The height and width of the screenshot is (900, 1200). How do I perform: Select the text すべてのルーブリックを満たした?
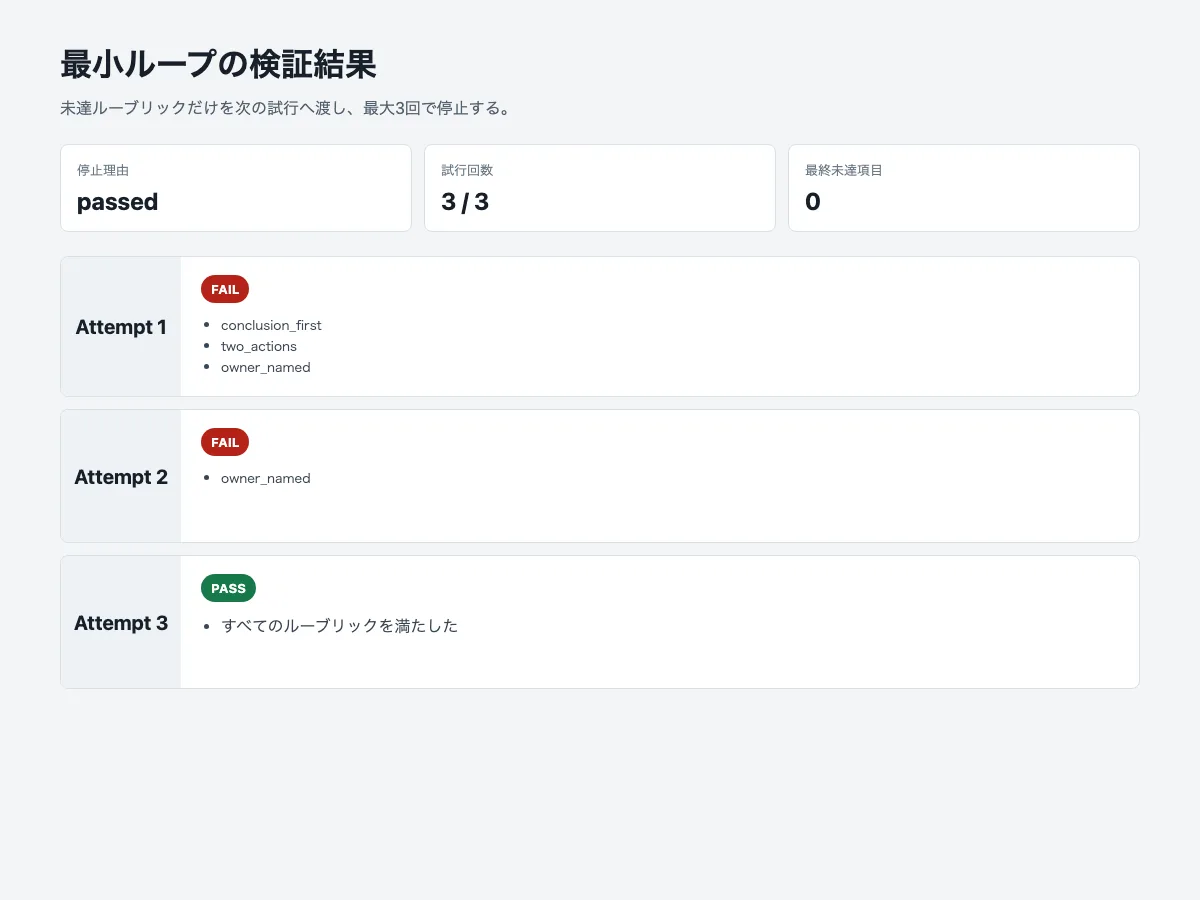340,626
